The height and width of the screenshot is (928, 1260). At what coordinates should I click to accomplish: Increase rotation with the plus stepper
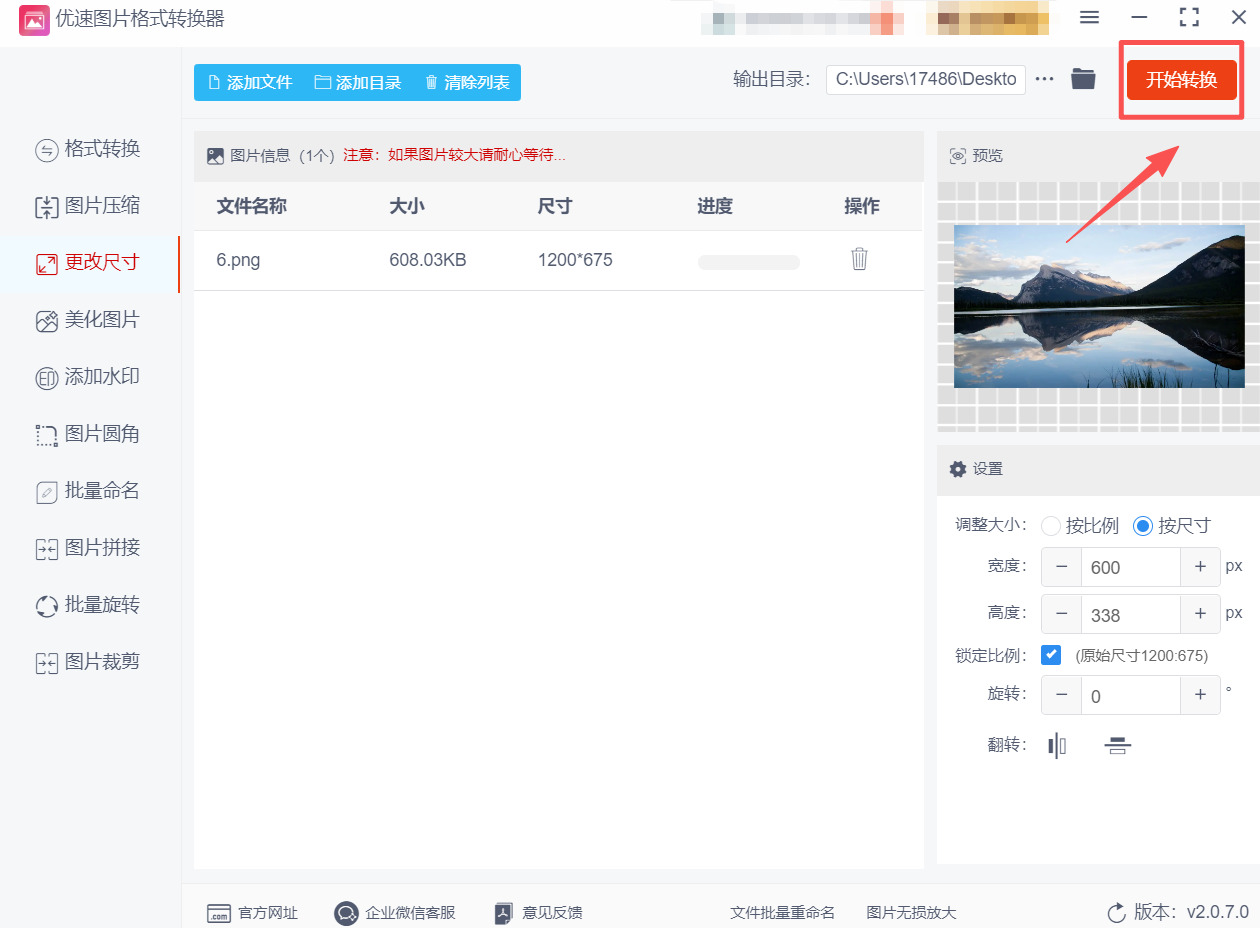[1200, 695]
